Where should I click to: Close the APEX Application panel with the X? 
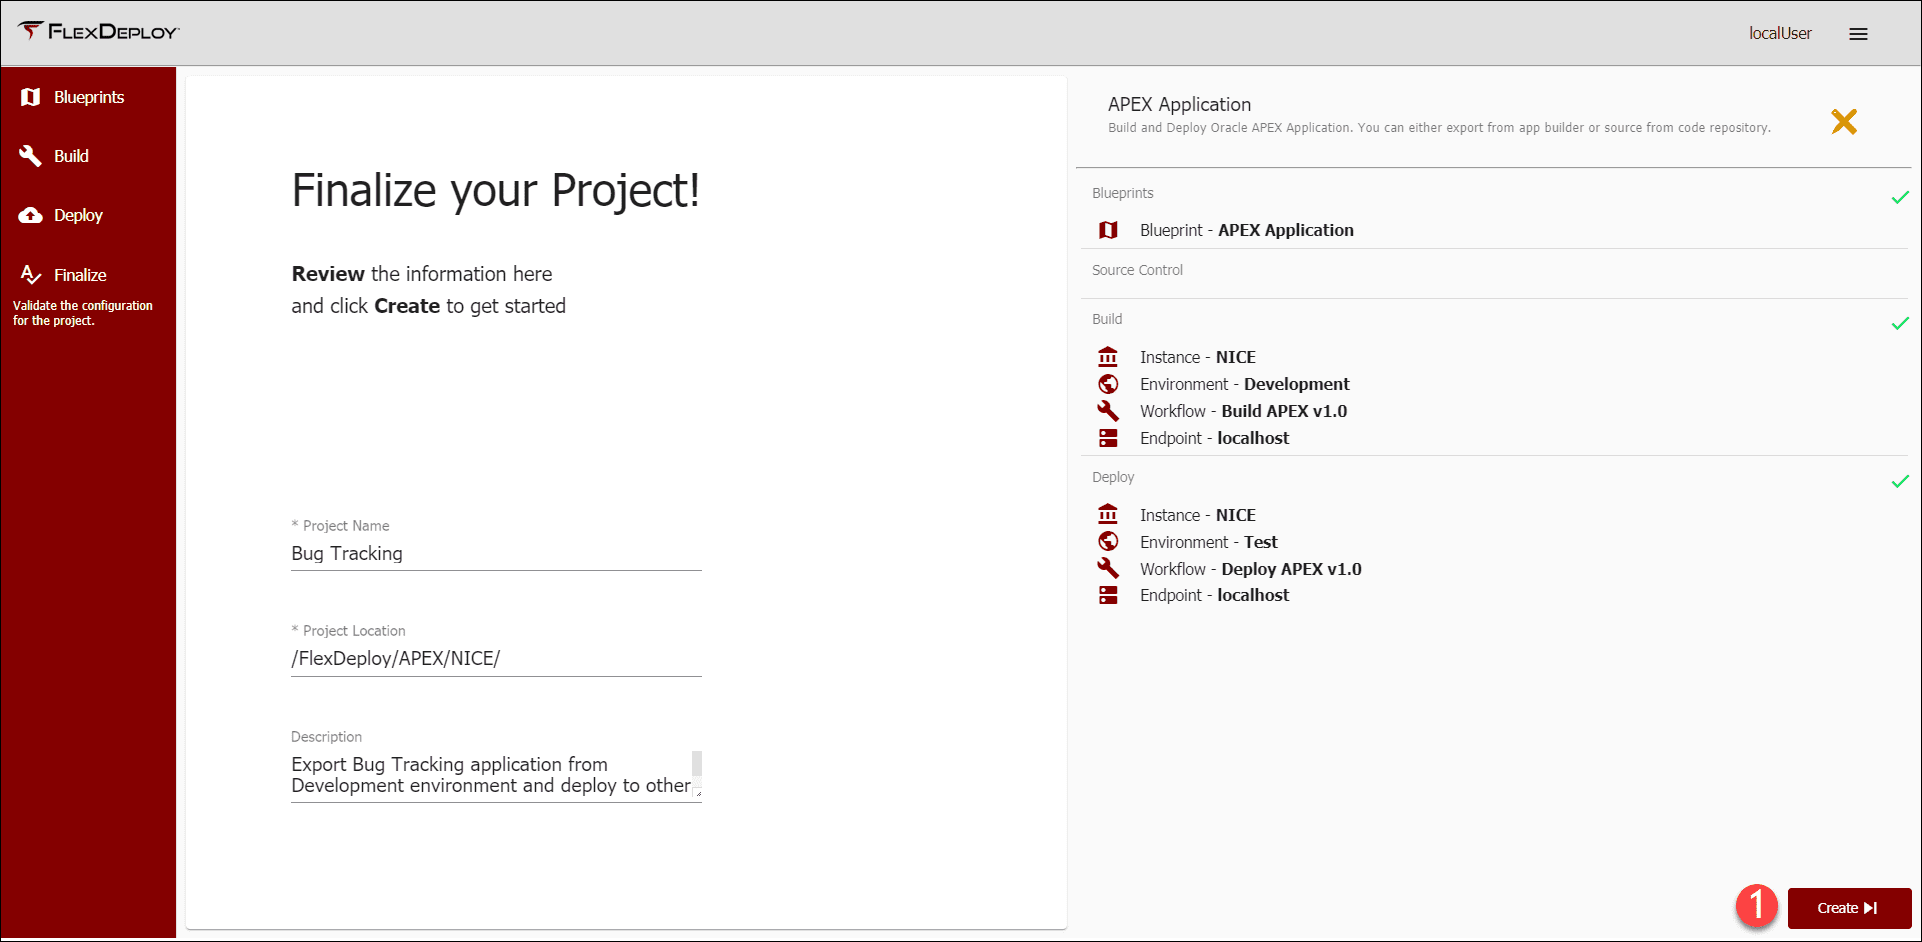pos(1844,122)
